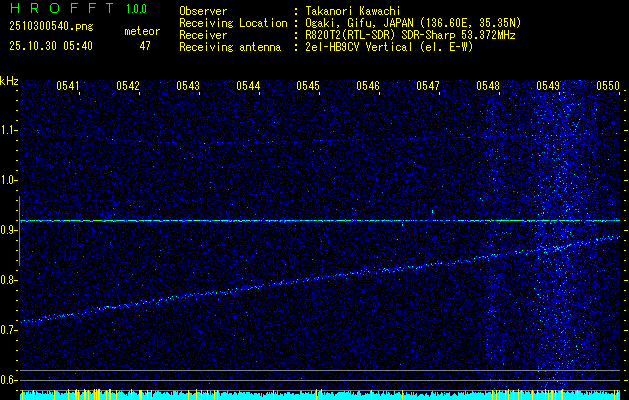Click the 0541 time marker
The image size is (629, 400).
pos(68,87)
